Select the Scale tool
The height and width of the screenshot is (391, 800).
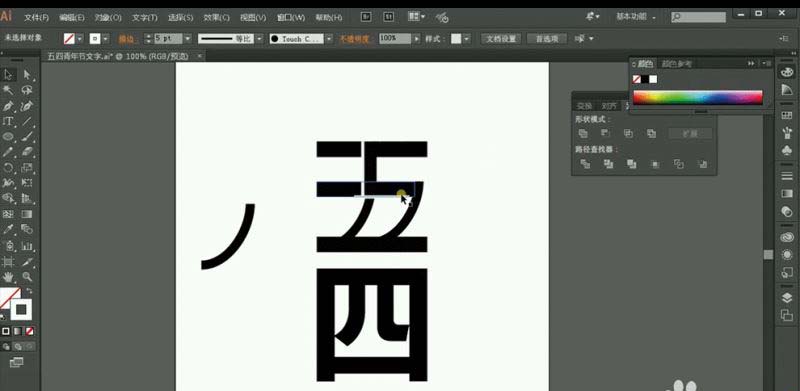[x=27, y=167]
